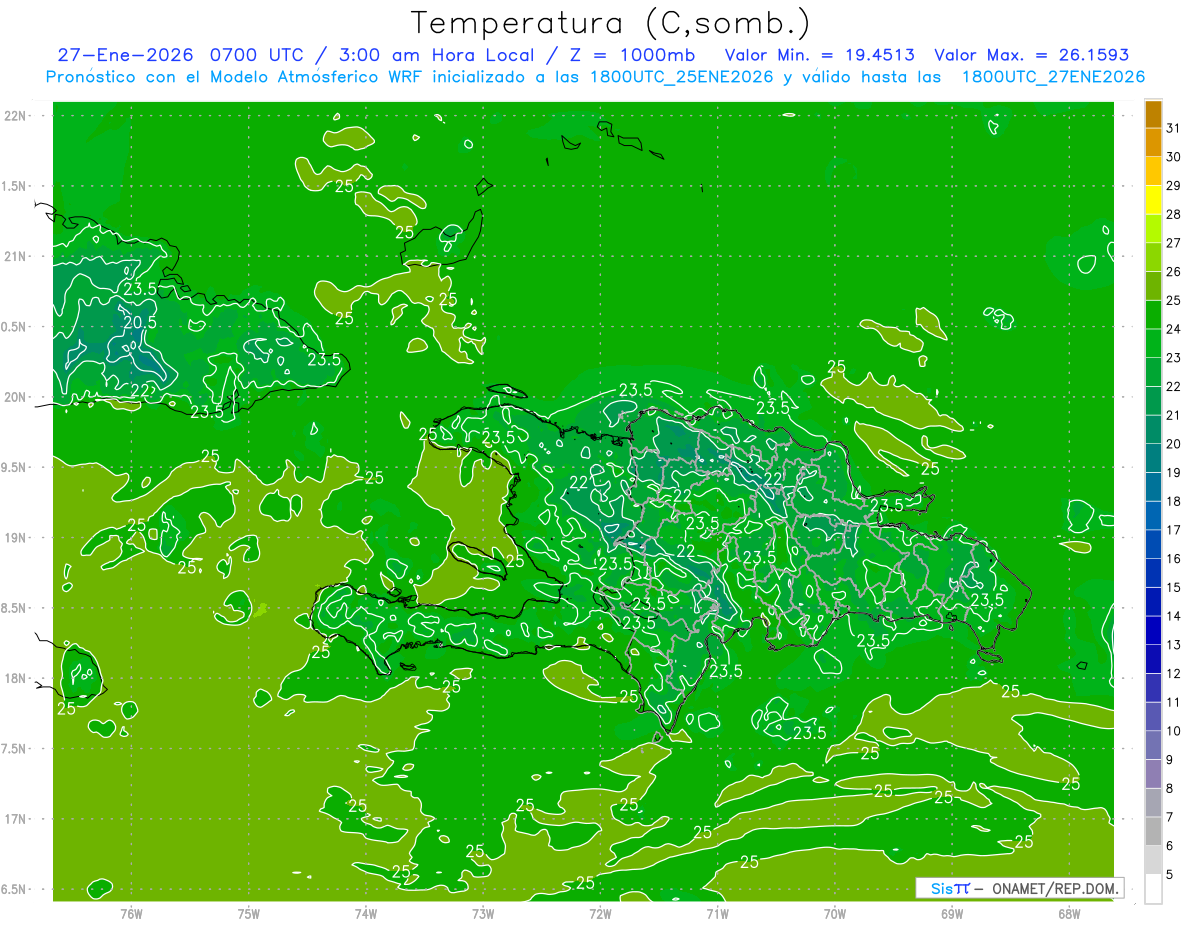Click the "71W" longitude axis label
1200x927 pixels.
[x=717, y=913]
